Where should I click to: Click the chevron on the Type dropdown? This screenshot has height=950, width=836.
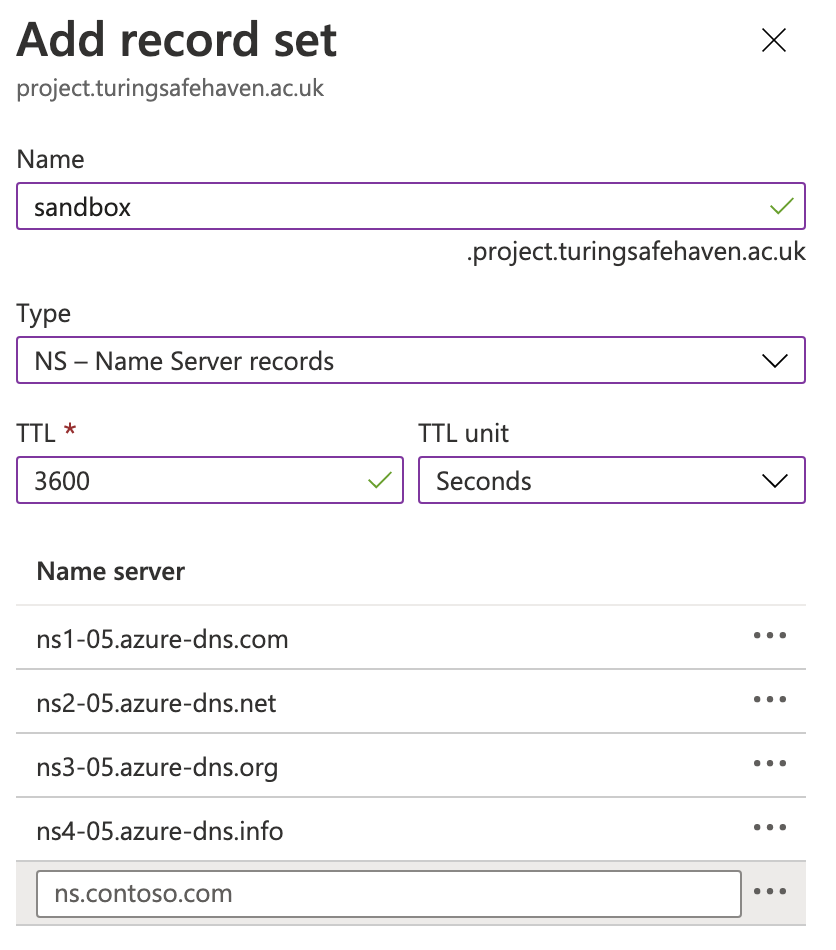[775, 361]
